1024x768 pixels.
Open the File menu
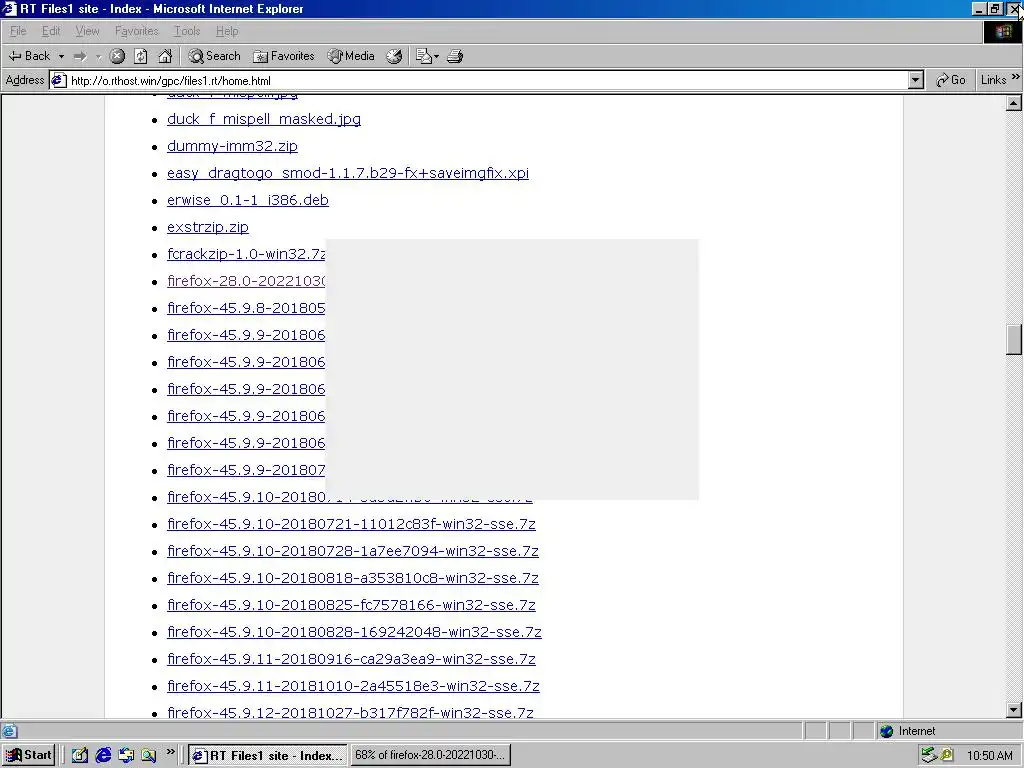(18, 31)
